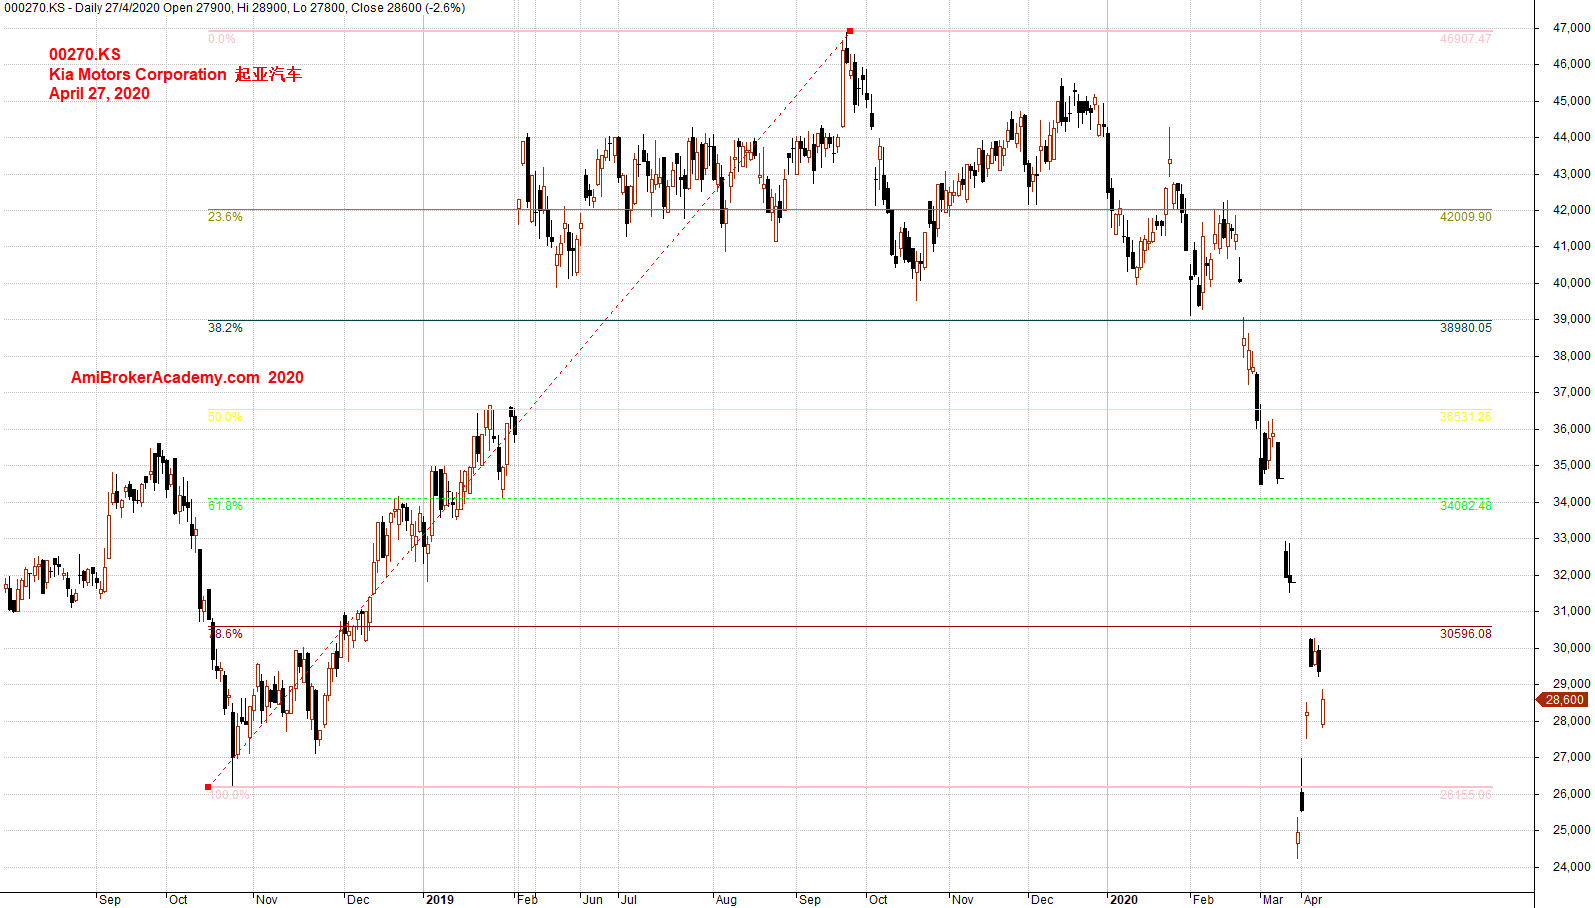
Task: Click the Kia Motors Corporation title text
Action: click(x=138, y=74)
